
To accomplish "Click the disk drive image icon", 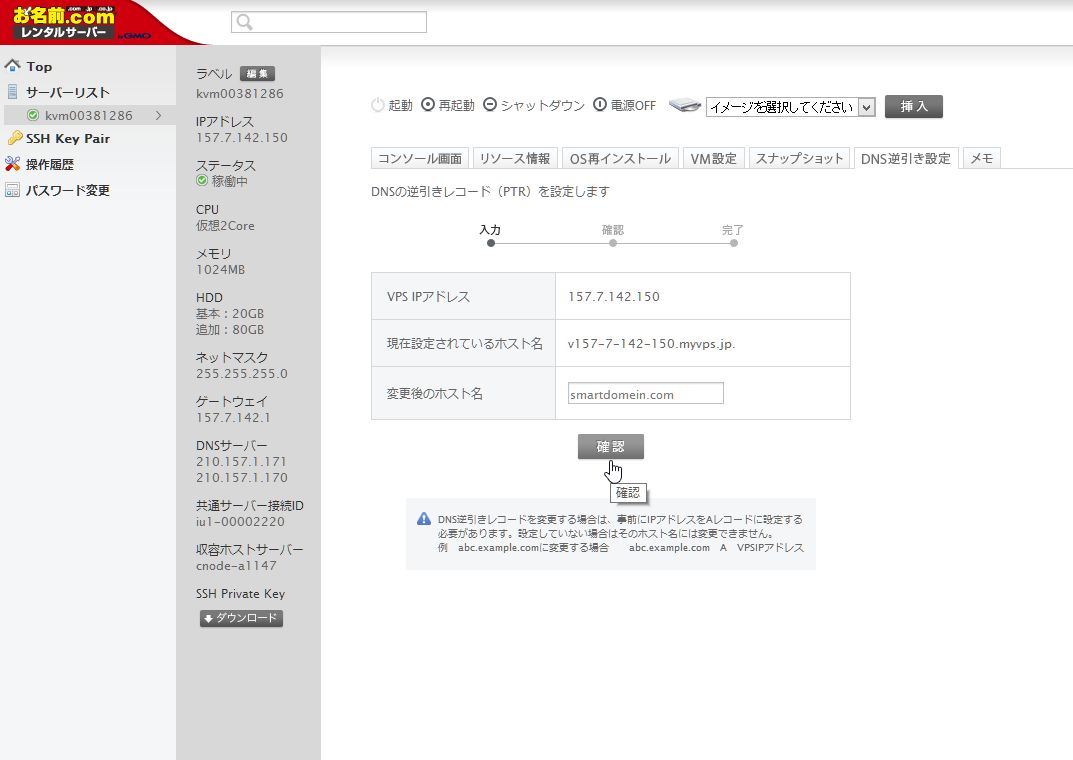I will (684, 105).
